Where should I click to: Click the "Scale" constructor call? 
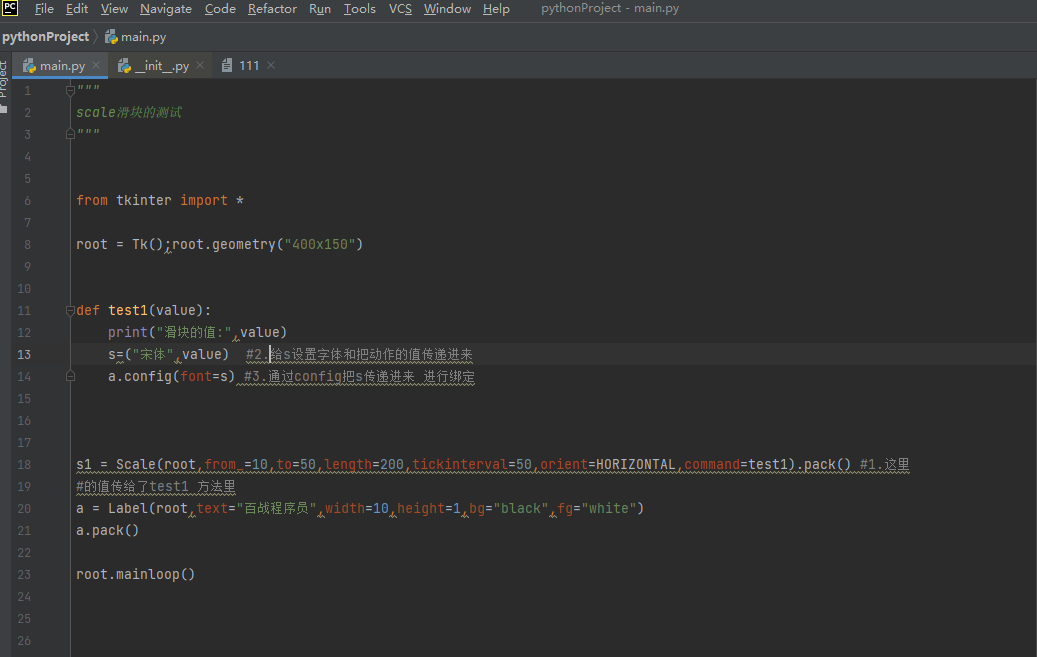(136, 464)
